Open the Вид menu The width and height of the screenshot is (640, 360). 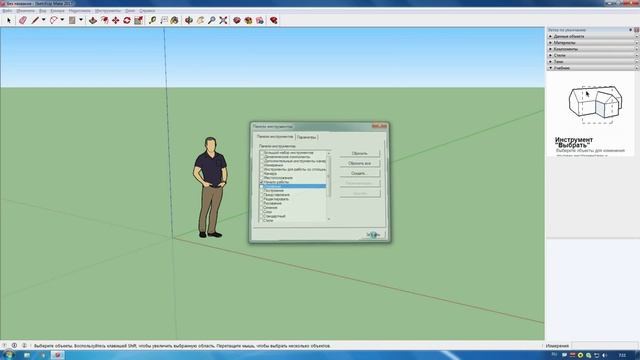pos(42,11)
